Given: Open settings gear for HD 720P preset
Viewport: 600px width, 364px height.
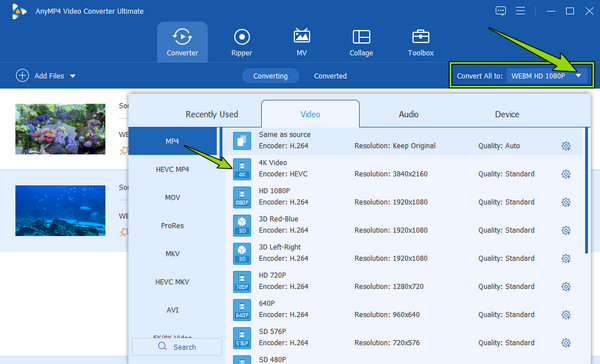Looking at the screenshot, I should coord(566,287).
